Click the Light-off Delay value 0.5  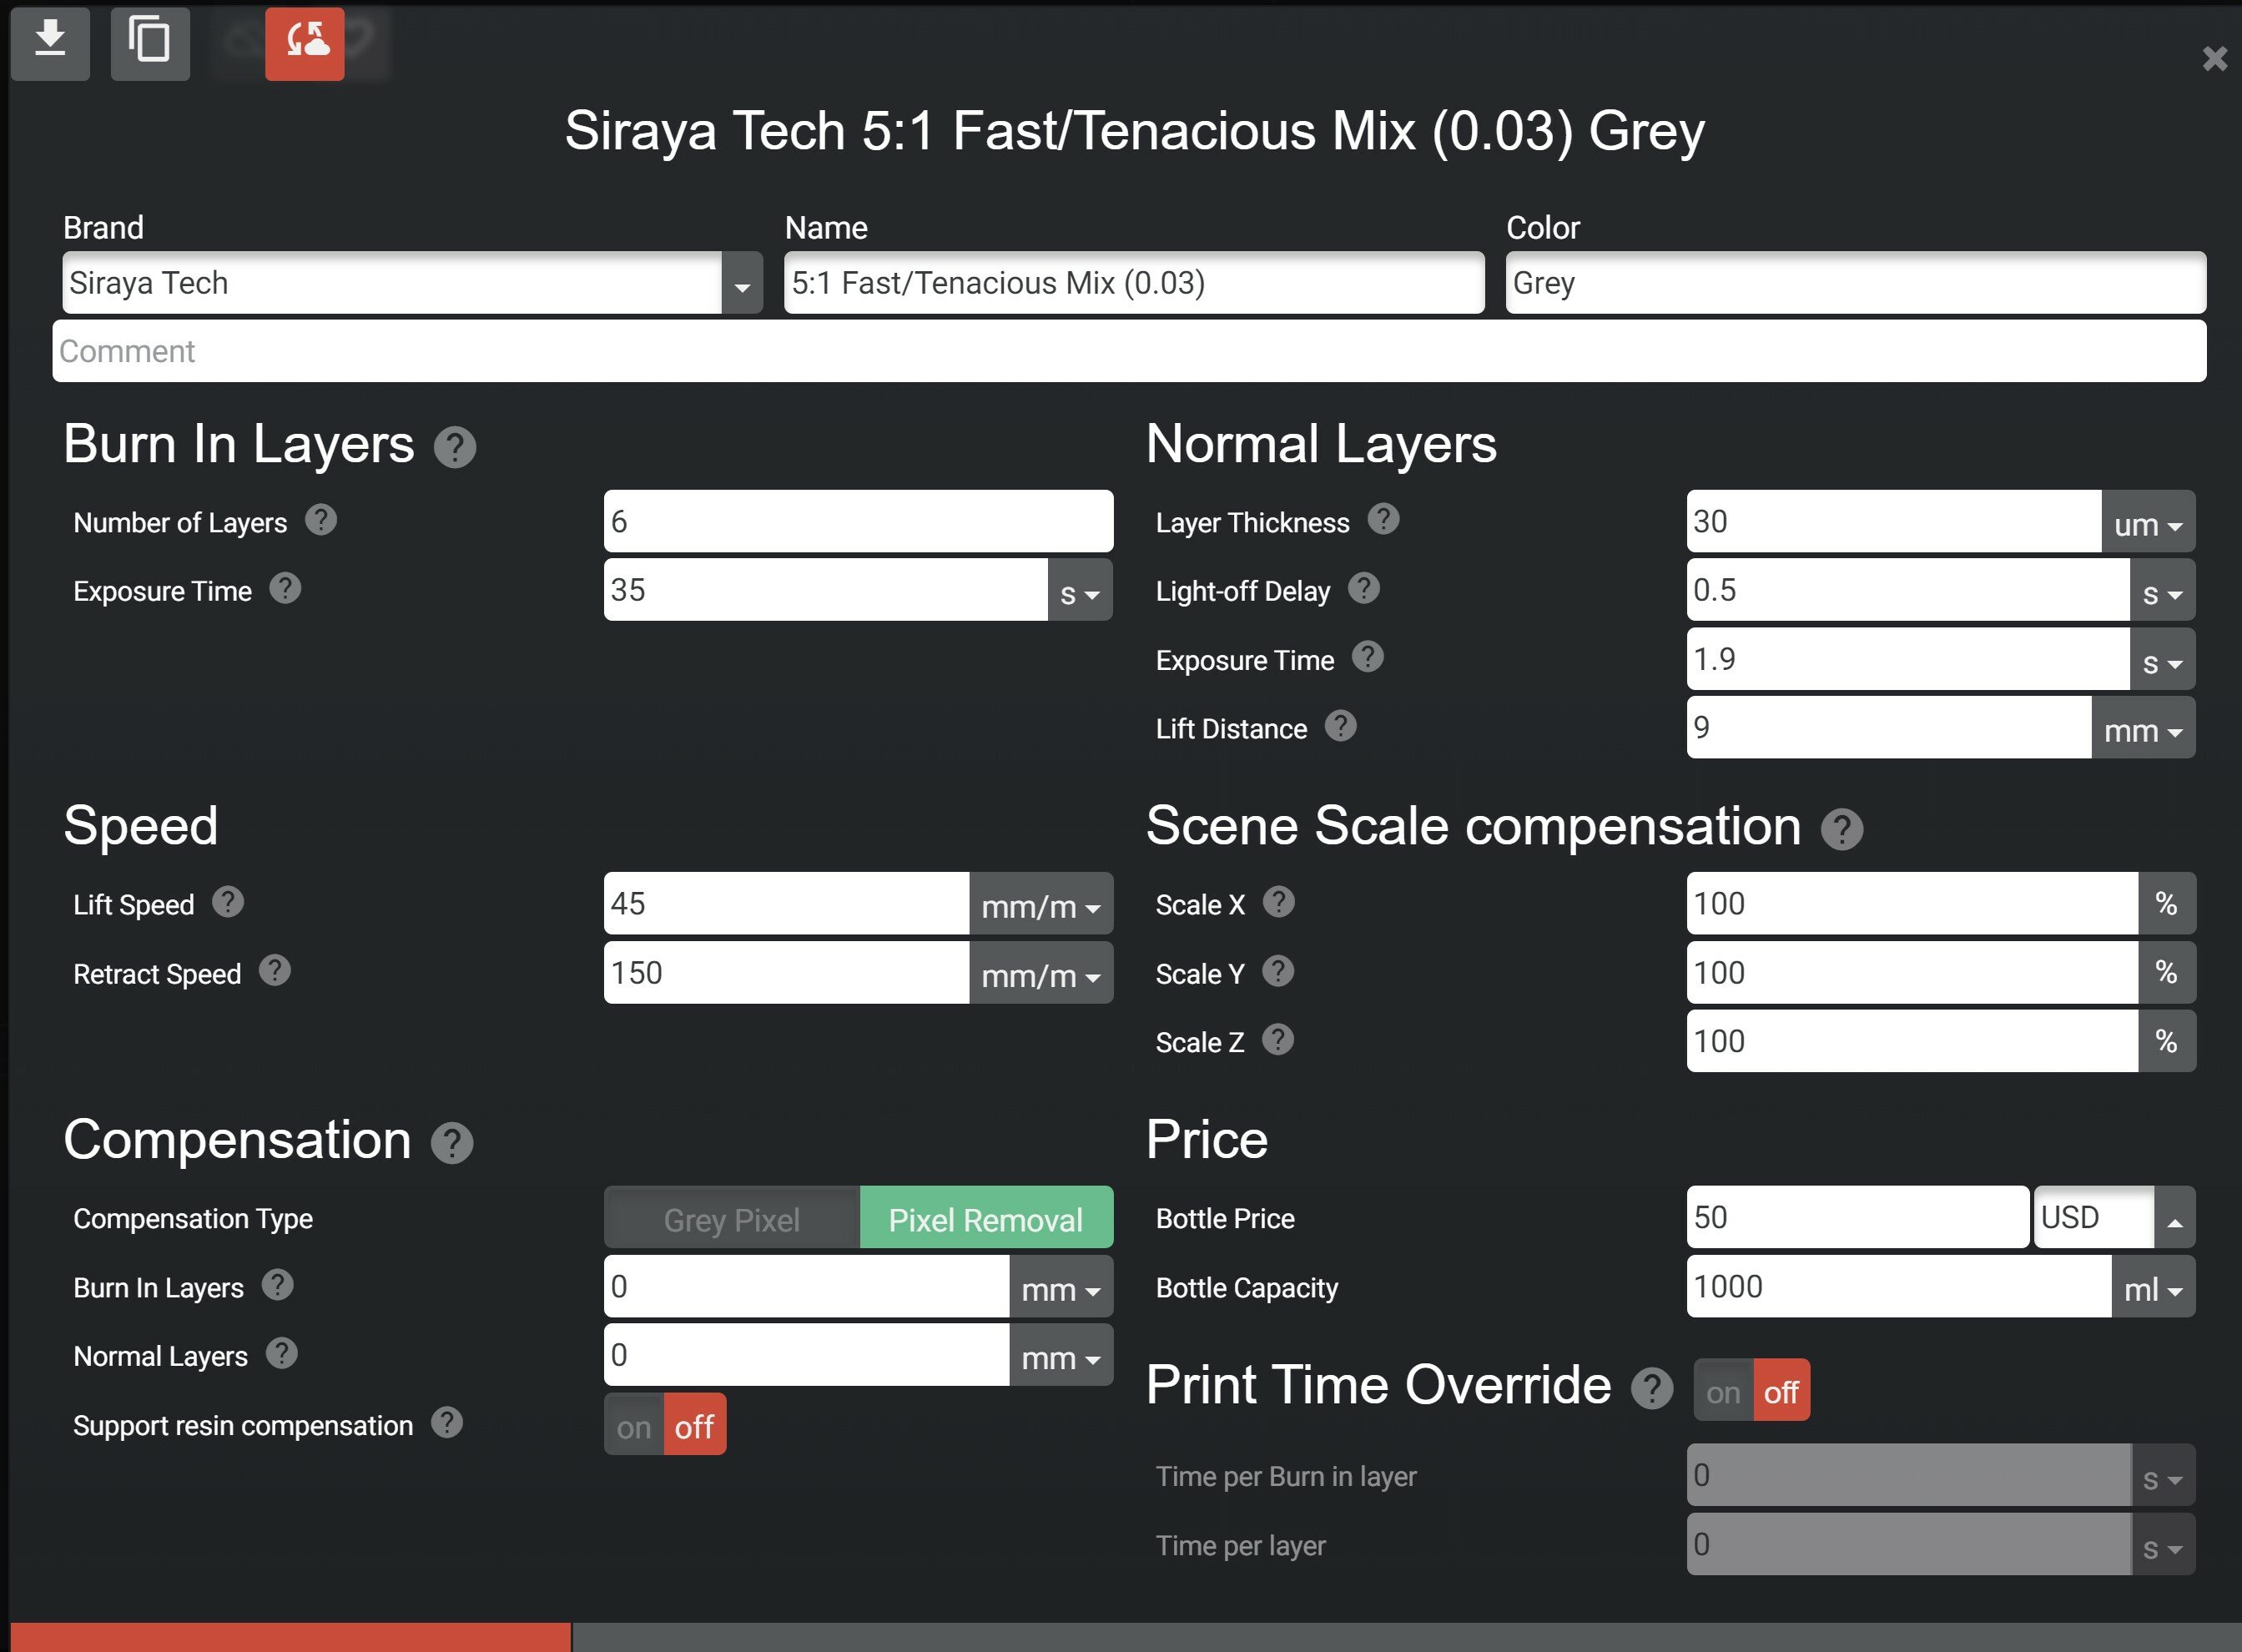(1908, 591)
